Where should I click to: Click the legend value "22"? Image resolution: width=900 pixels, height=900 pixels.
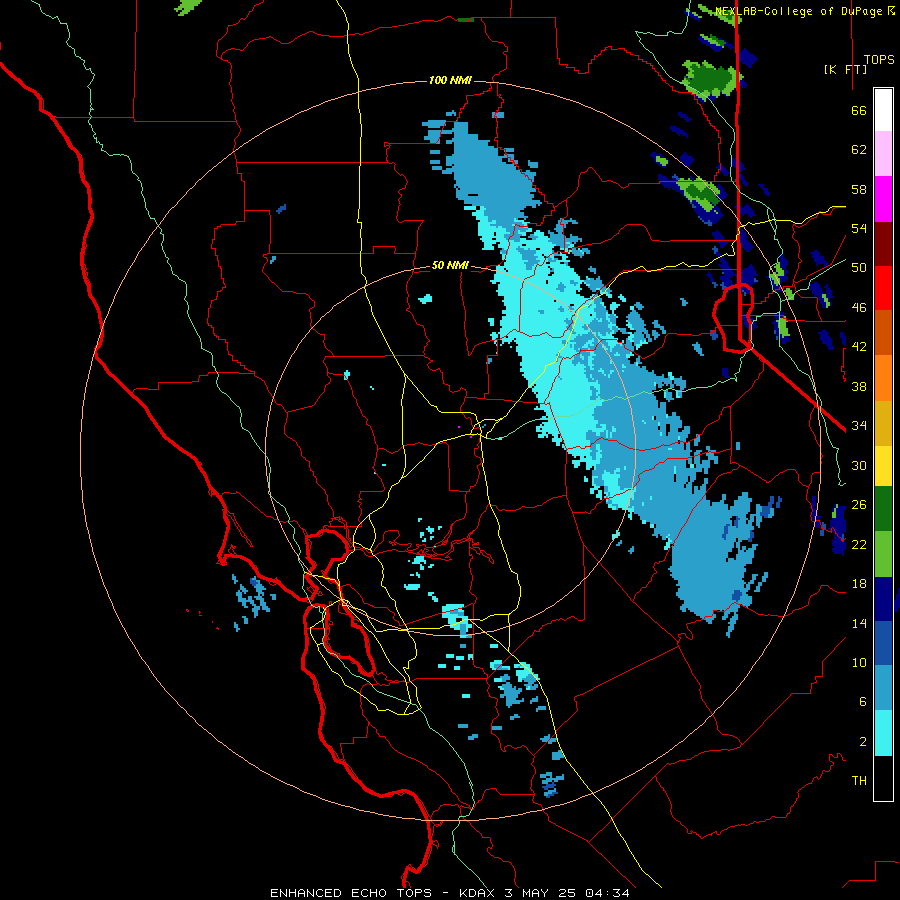pos(859,544)
